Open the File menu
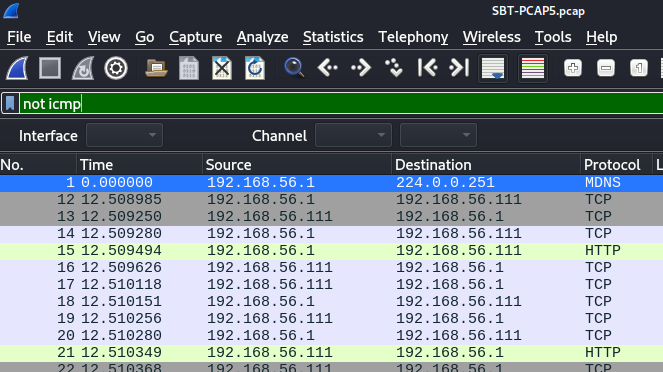 pyautogui.click(x=19, y=37)
